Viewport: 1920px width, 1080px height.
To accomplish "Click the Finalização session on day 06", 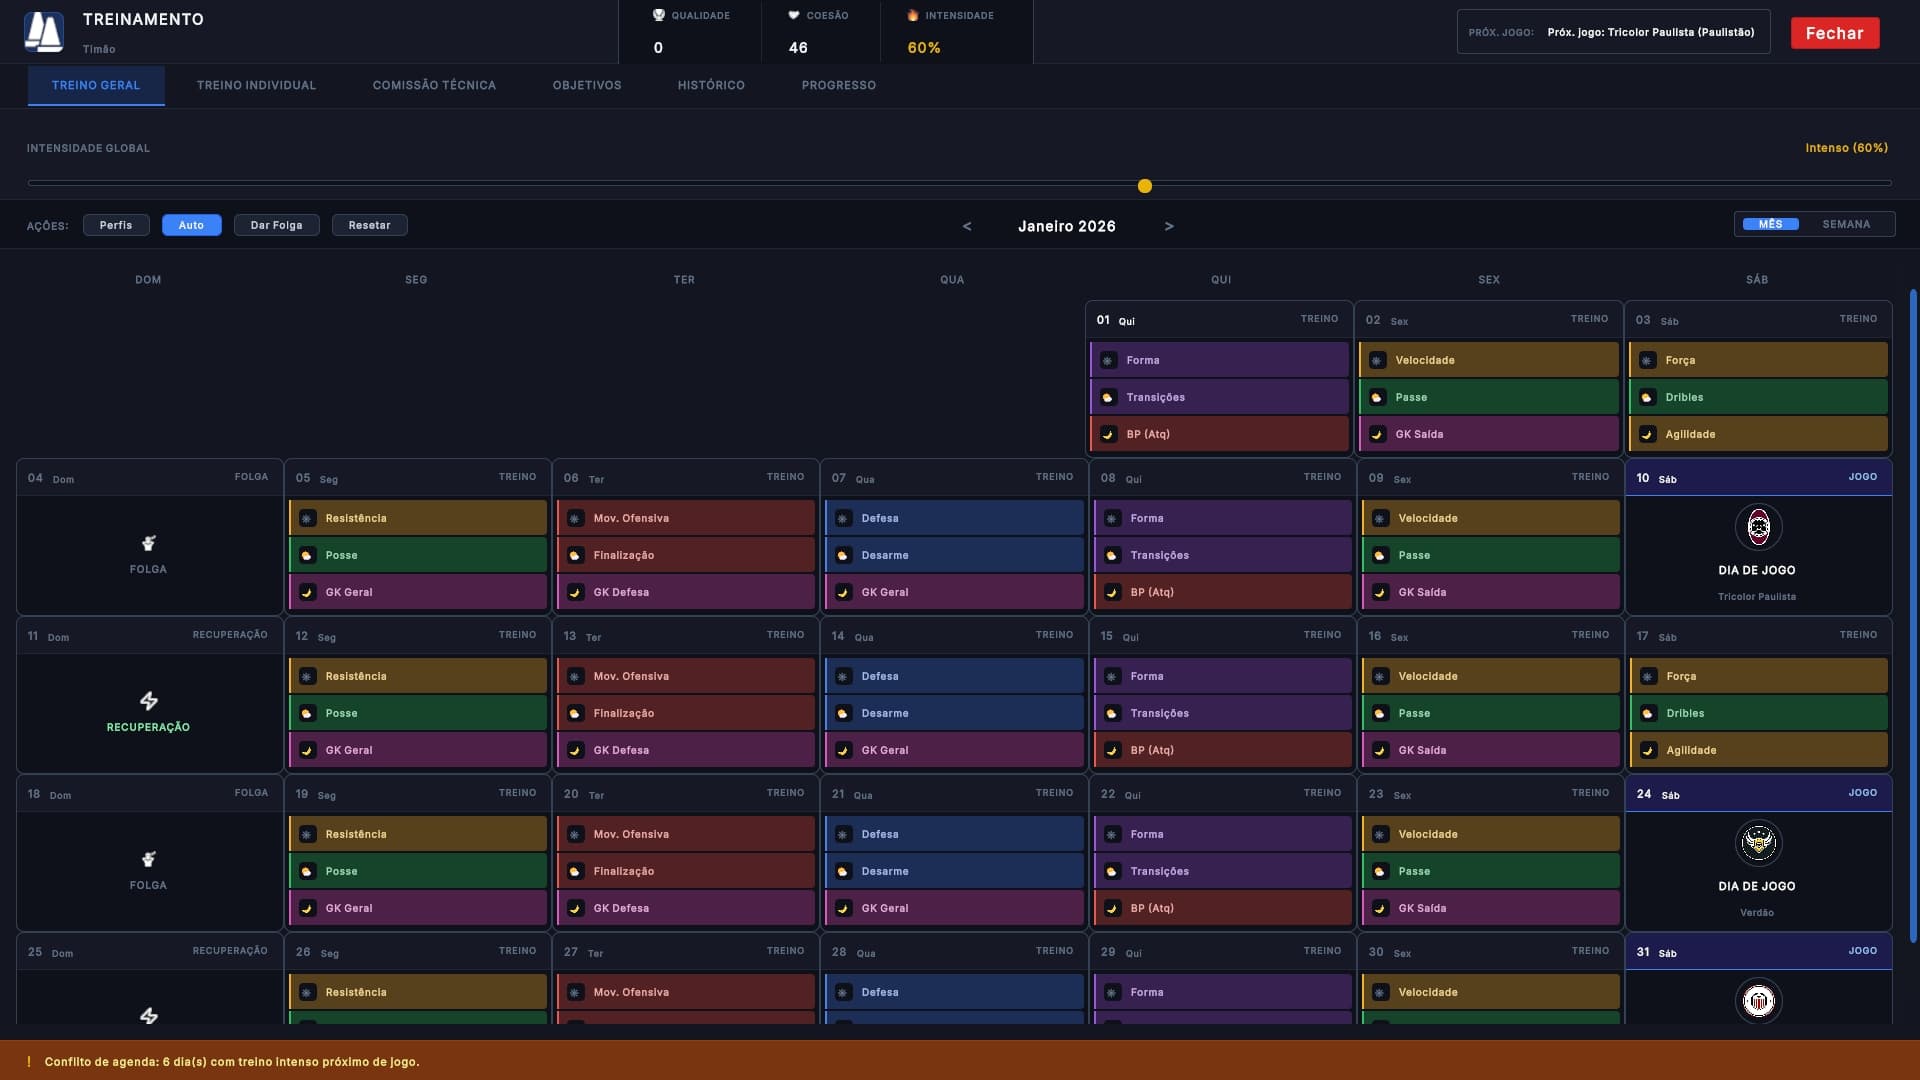I will (686, 555).
